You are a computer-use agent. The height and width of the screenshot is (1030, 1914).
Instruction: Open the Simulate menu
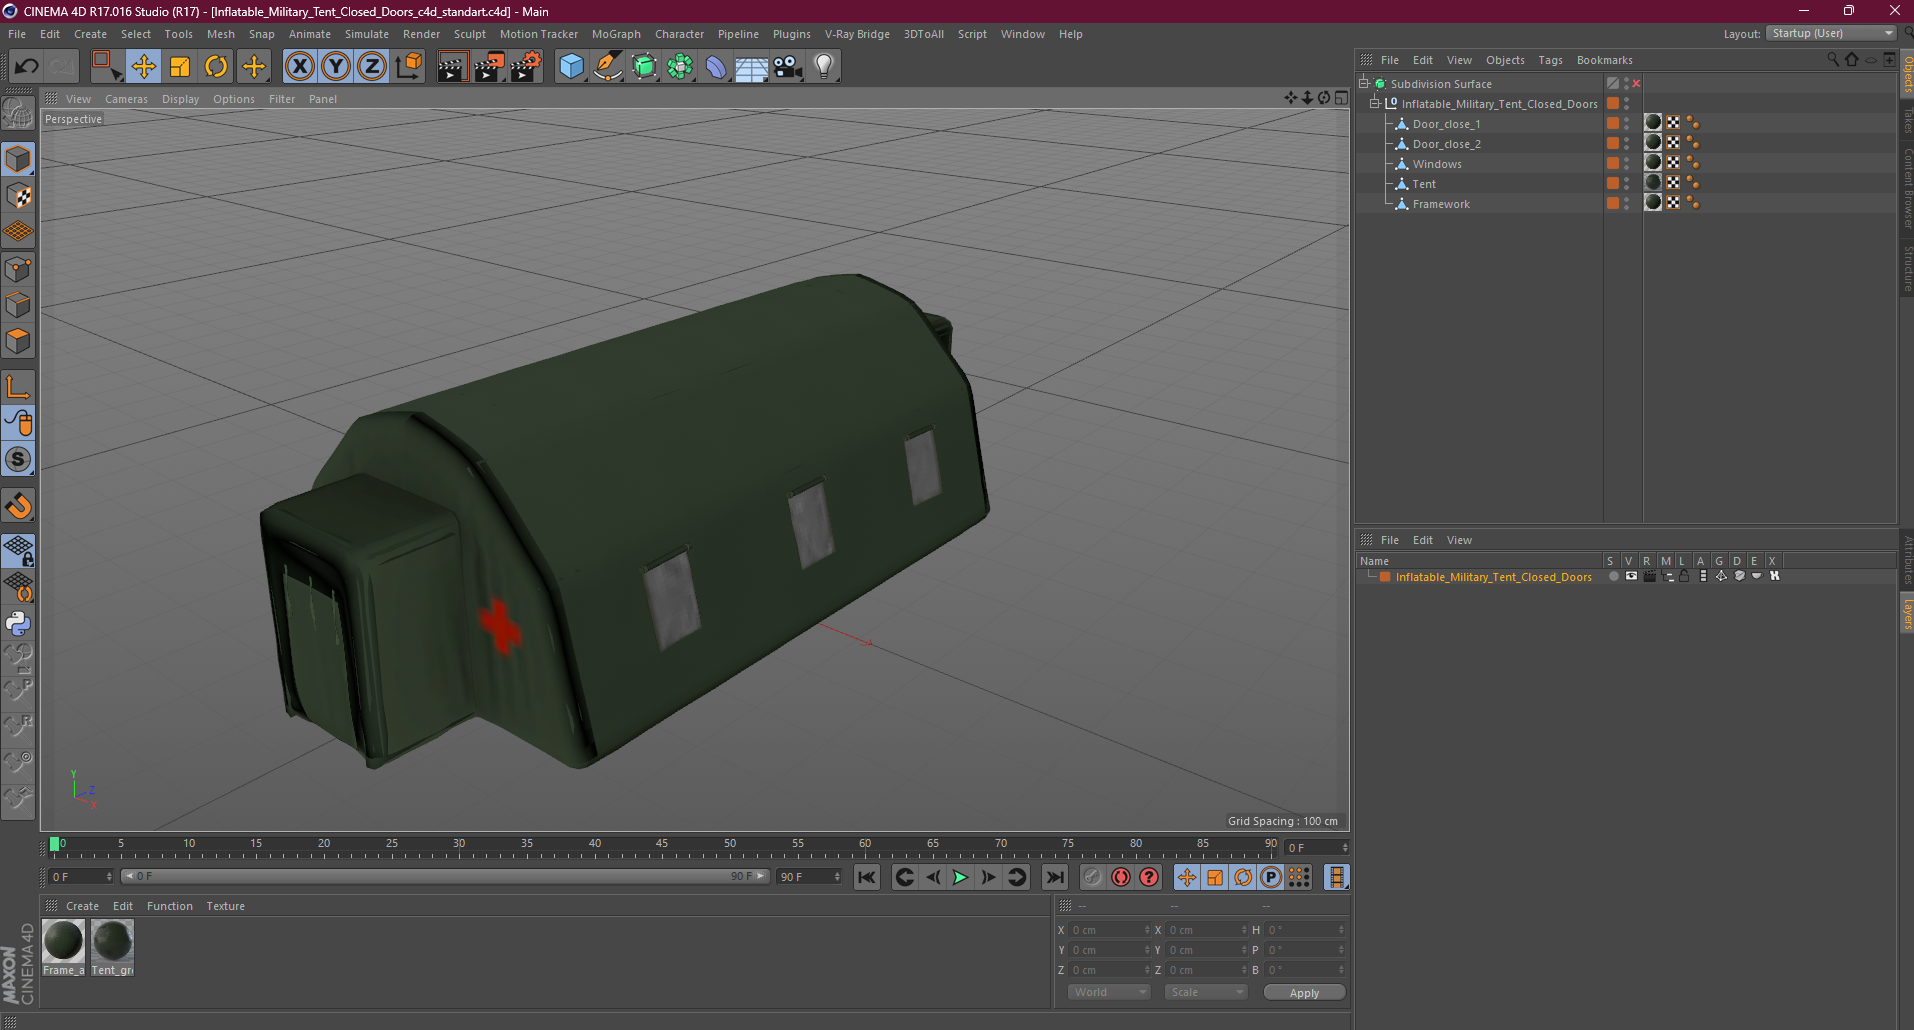(x=367, y=34)
